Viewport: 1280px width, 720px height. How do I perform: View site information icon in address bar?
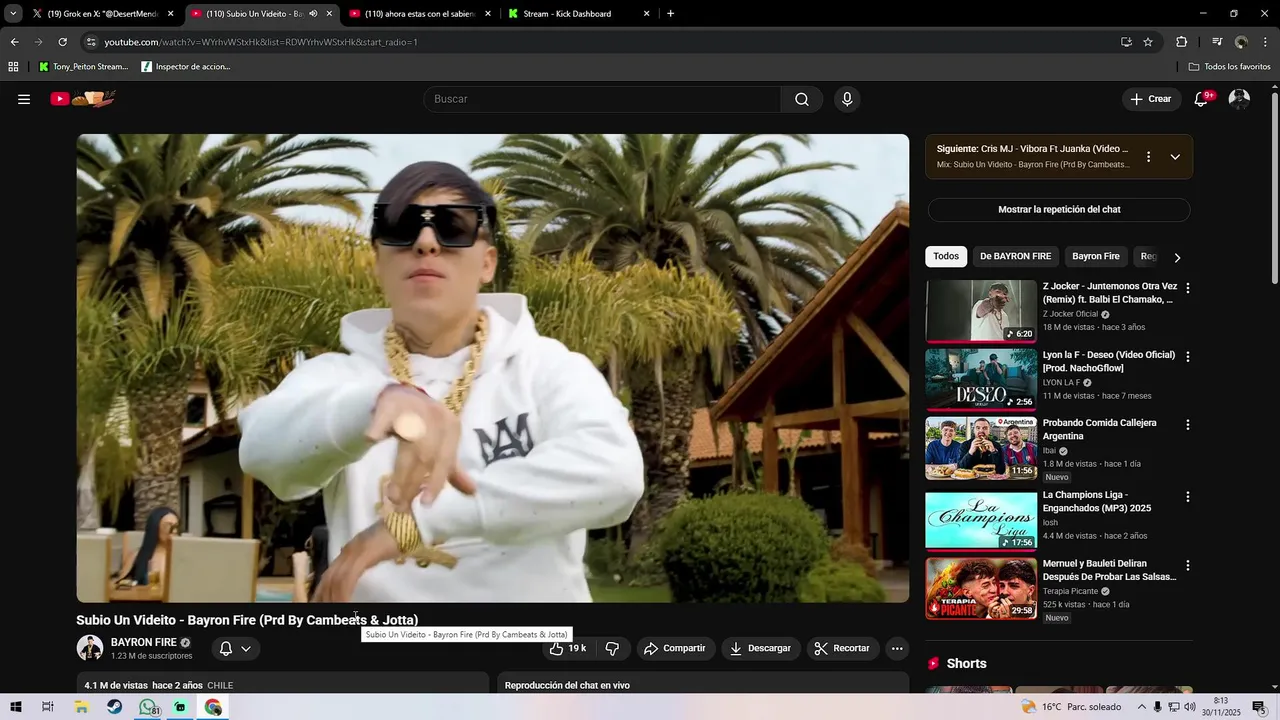point(91,42)
